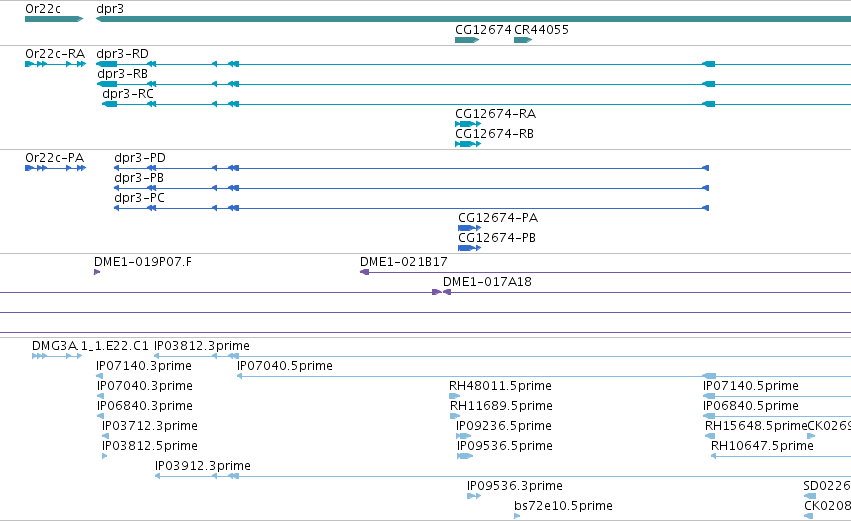Open the CG12674-RB transcript feature
This screenshot has height=521, width=851.
pos(468,144)
